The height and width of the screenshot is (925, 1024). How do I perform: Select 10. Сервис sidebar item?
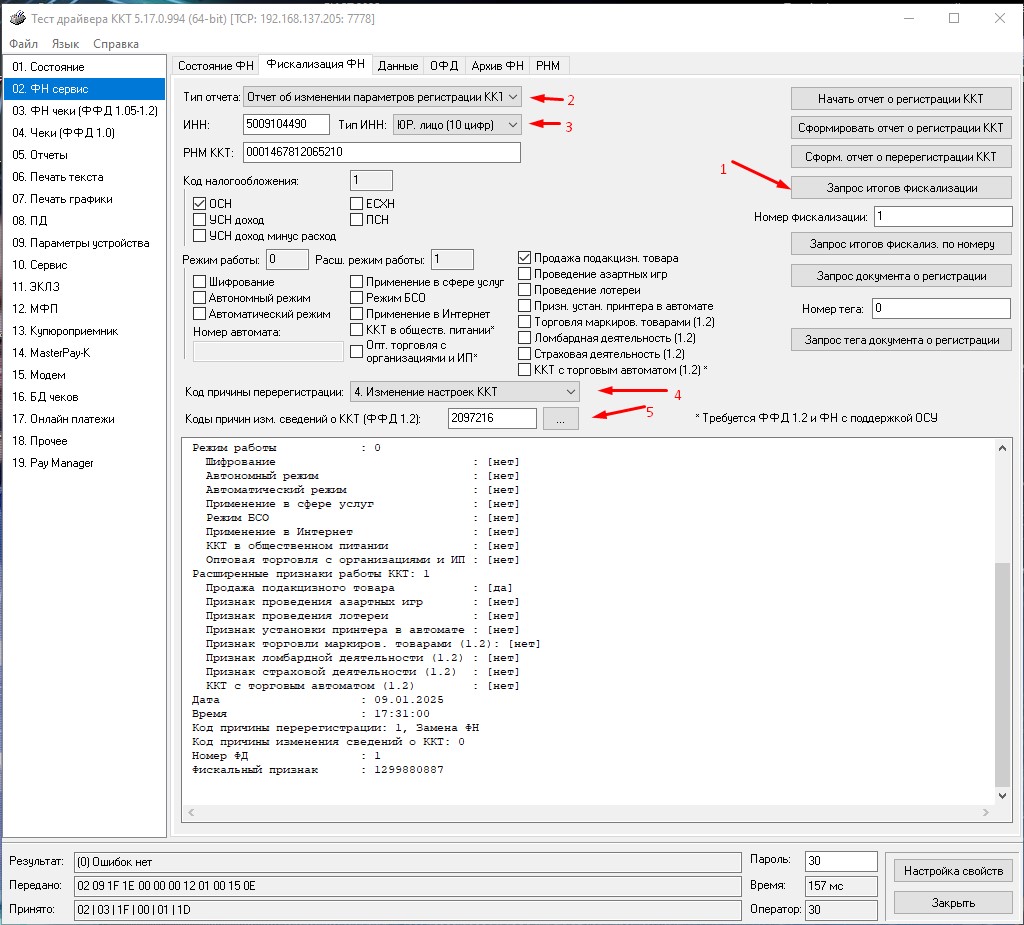tap(85, 265)
